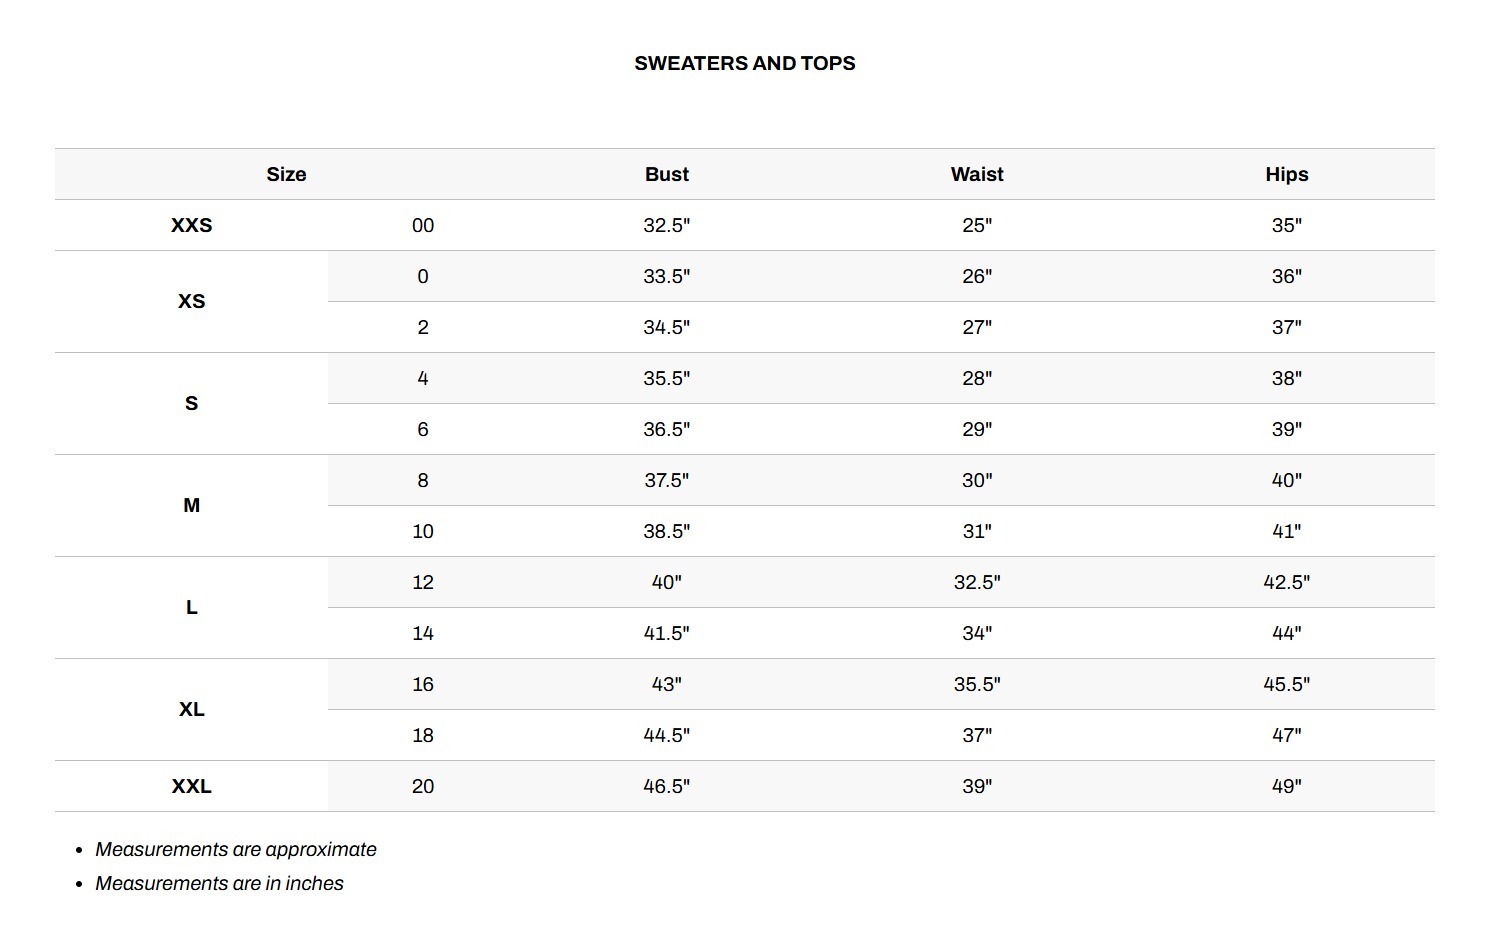The image size is (1493, 952).
Task: Click the 'Measurements are in inches' note
Action: [219, 883]
